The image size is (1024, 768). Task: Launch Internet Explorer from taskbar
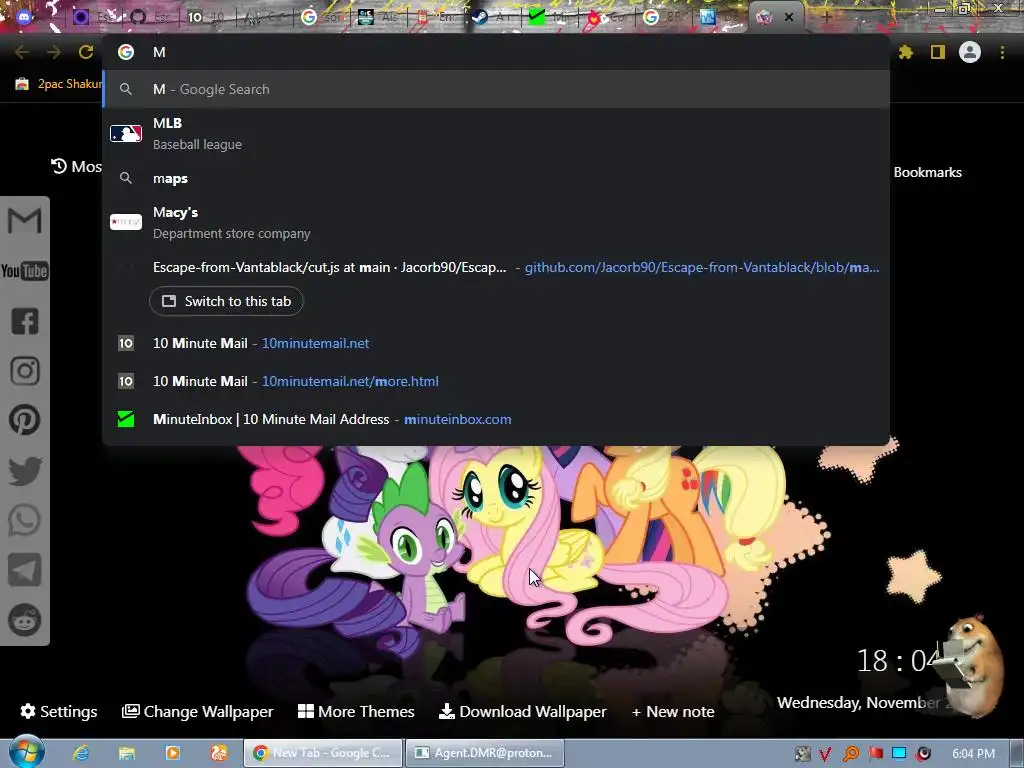(x=81, y=753)
